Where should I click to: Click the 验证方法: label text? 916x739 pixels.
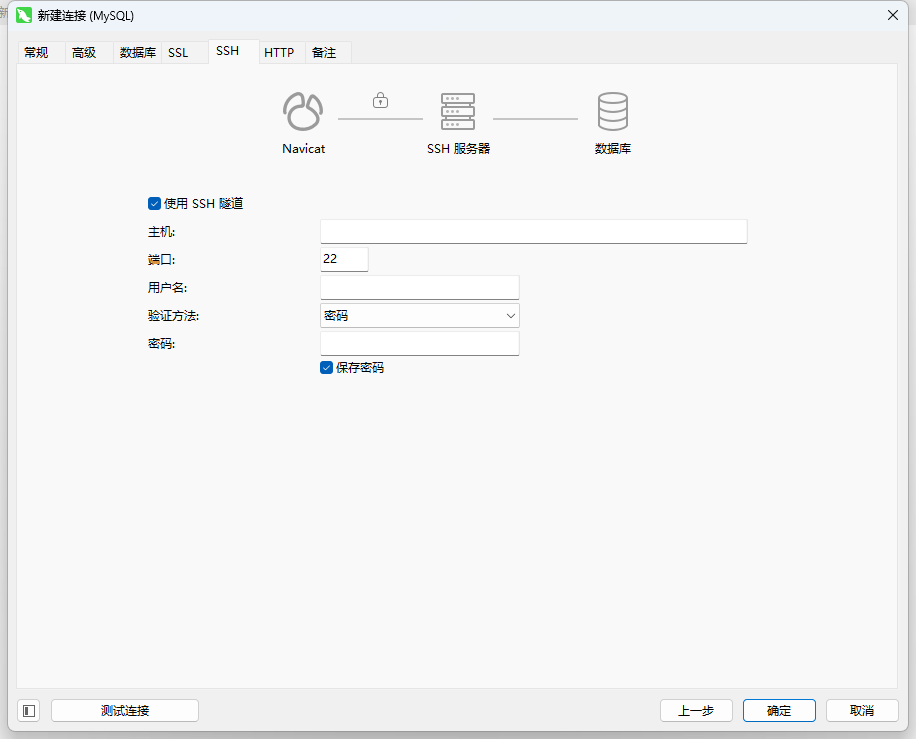pyautogui.click(x=174, y=316)
